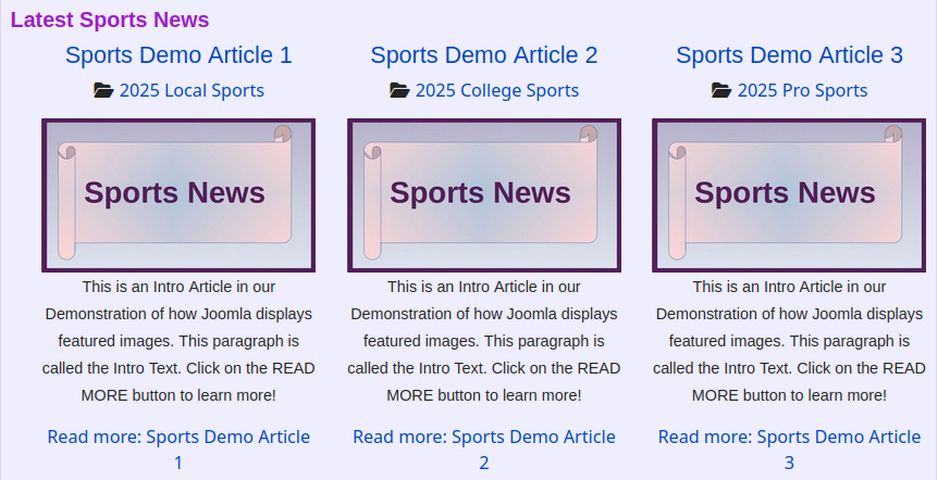Click the intro text paragraph under Article 1
This screenshot has width=937, height=480.
178,341
